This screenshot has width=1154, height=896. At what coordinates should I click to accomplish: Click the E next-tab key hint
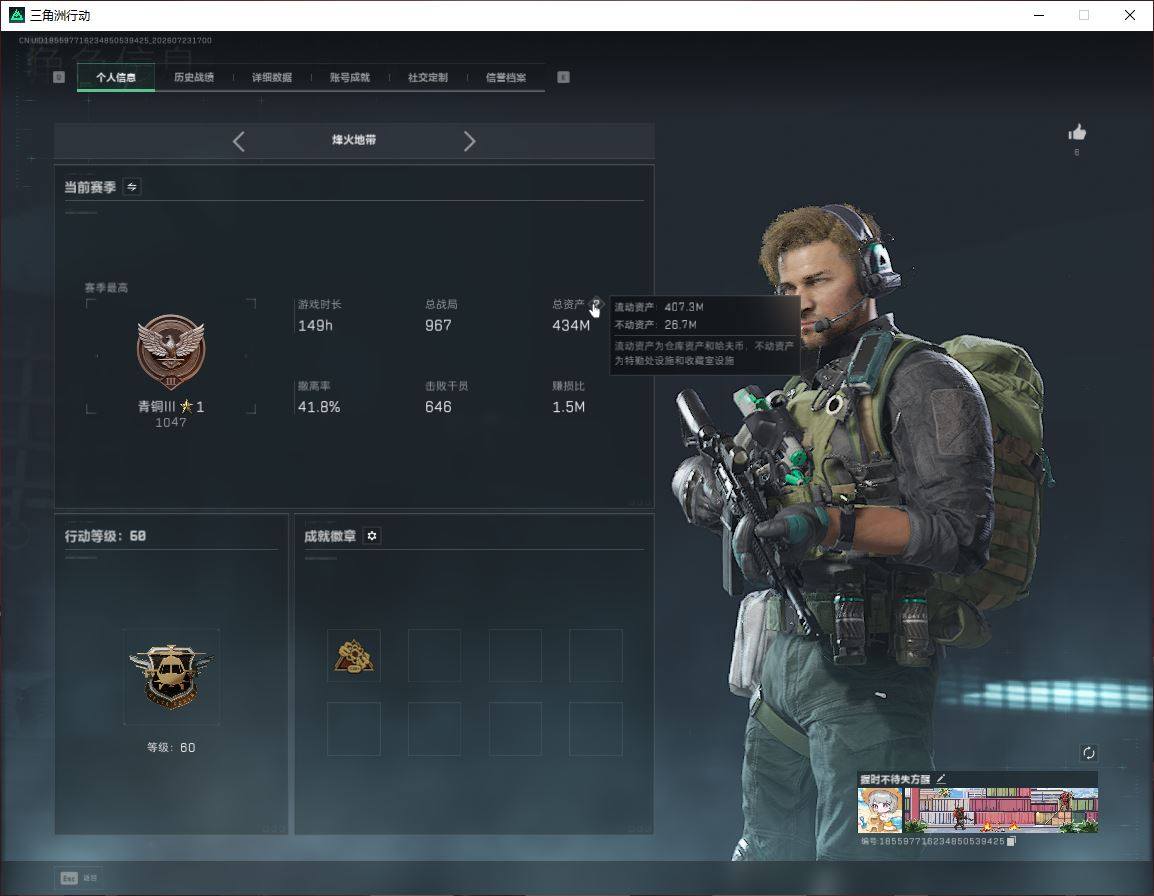click(563, 77)
